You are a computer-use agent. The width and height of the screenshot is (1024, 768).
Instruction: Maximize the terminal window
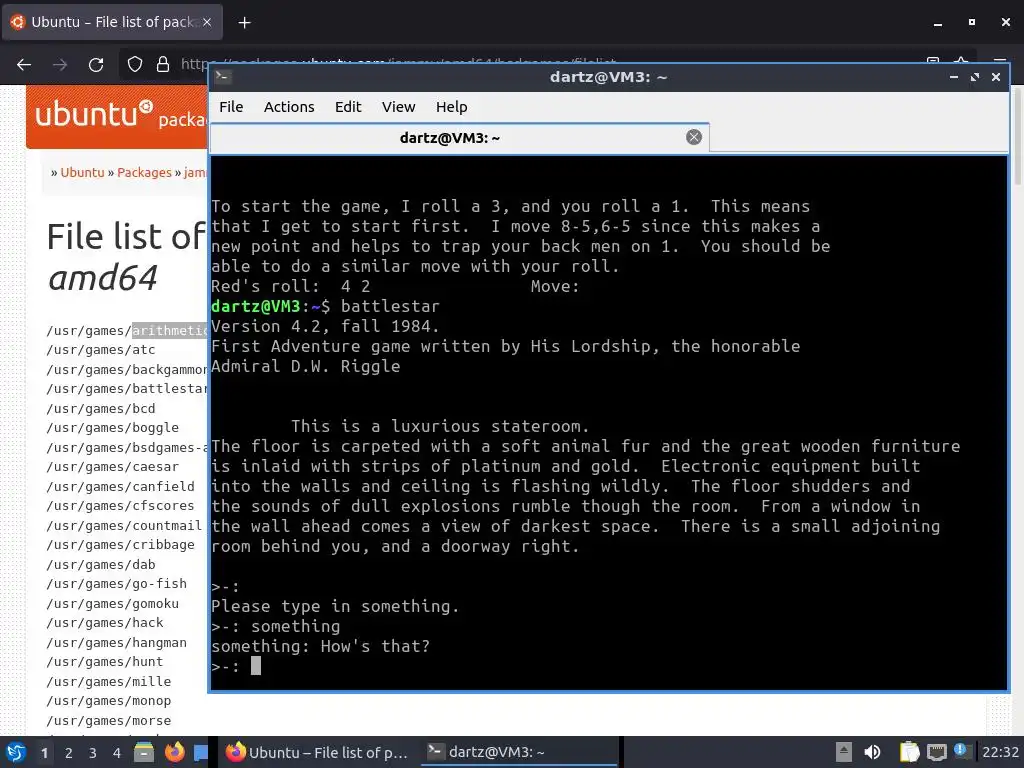coord(974,77)
